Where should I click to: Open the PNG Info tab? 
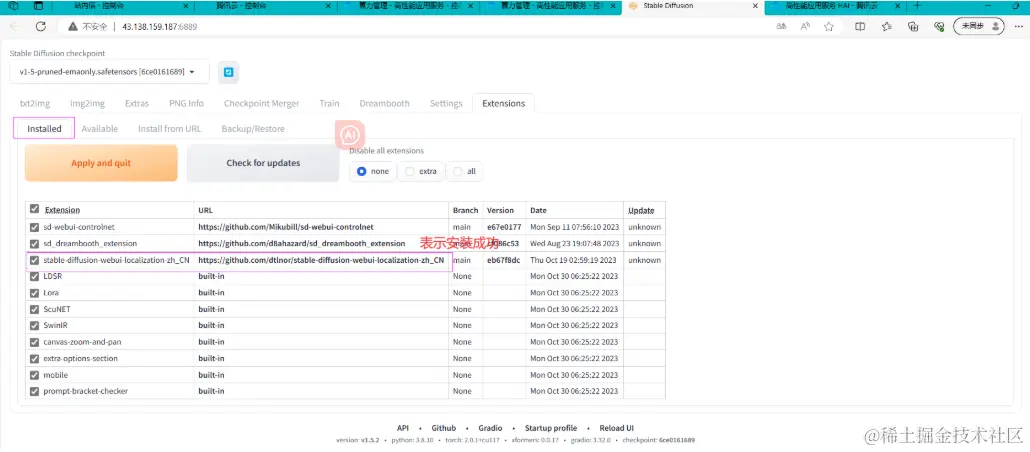click(186, 103)
